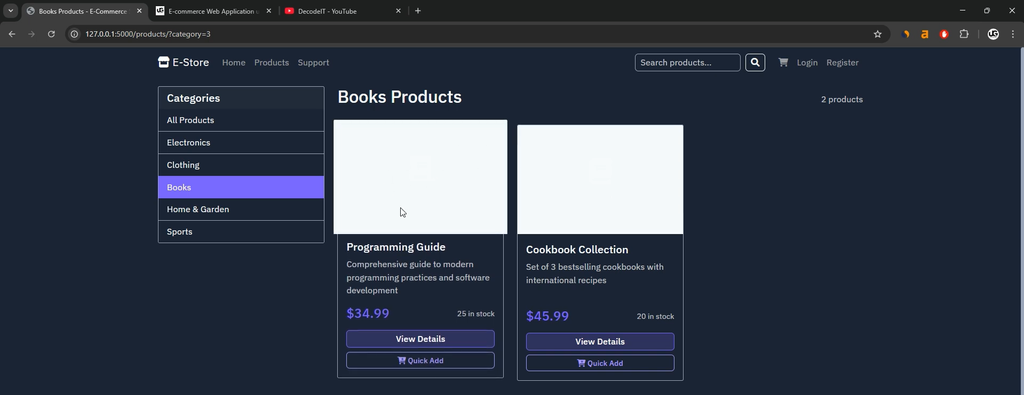Click the '20 in stock' text
The image size is (1024, 395).
[x=656, y=317]
